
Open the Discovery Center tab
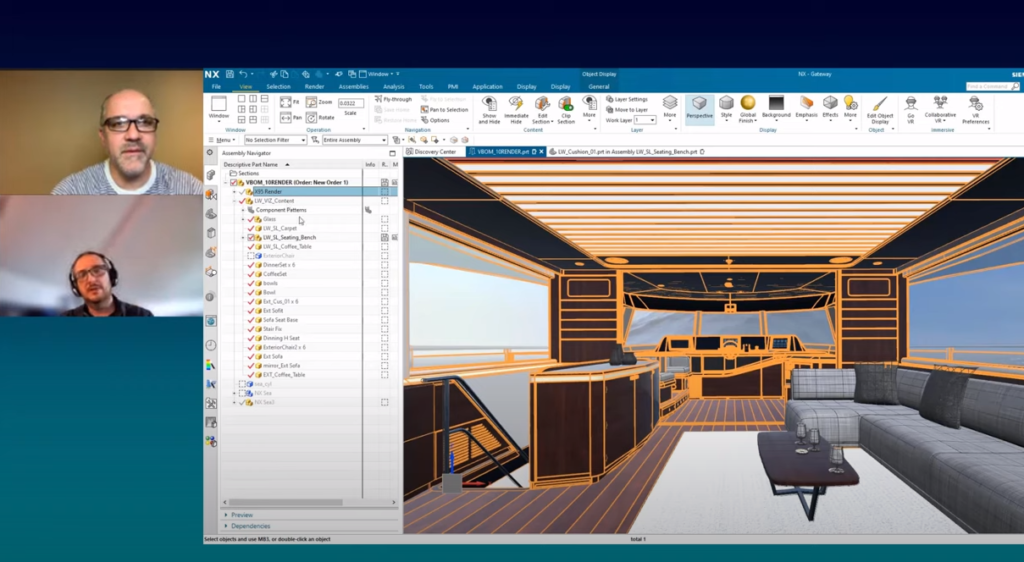click(434, 152)
